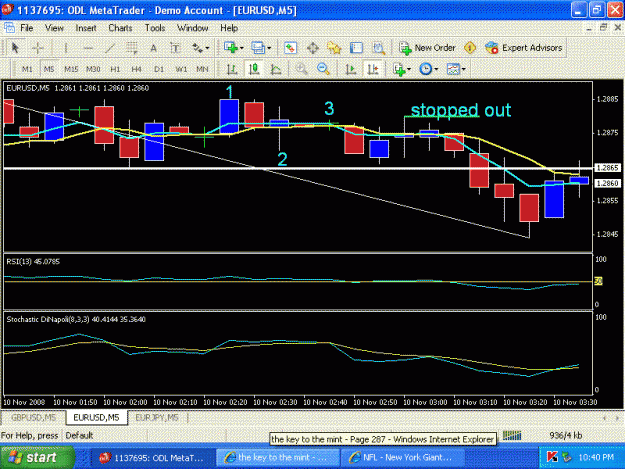Display chart as bar chart
625x469 pixels.
pyautogui.click(x=232, y=69)
